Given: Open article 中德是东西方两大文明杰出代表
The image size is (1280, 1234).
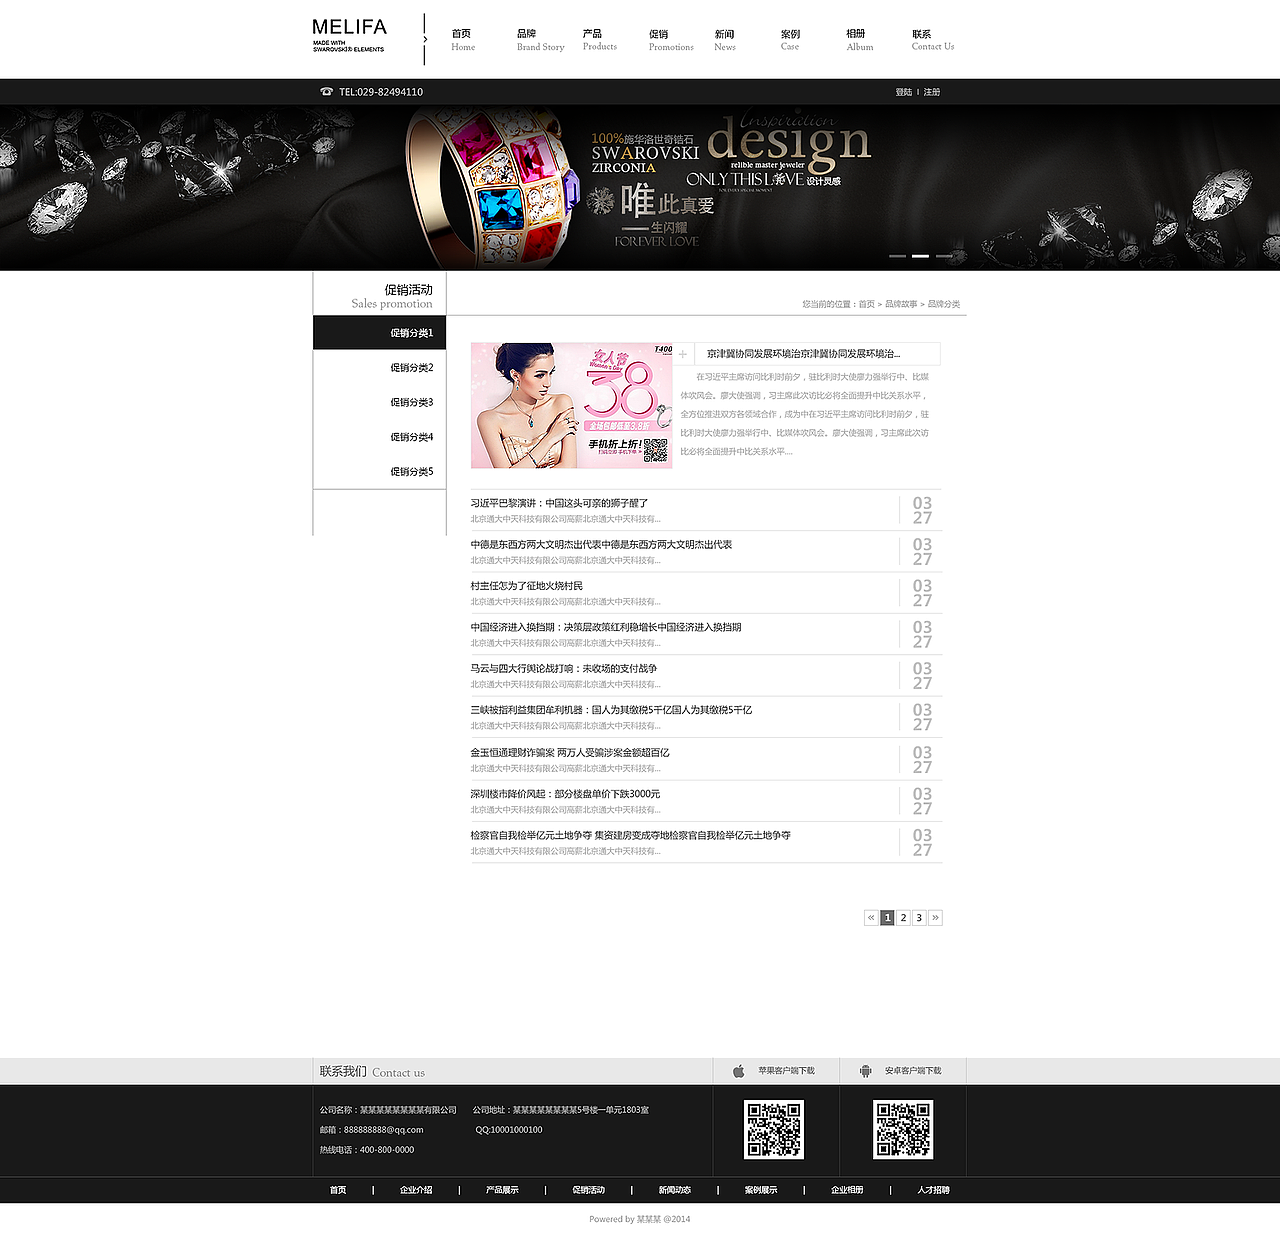Looking at the screenshot, I should (x=602, y=545).
